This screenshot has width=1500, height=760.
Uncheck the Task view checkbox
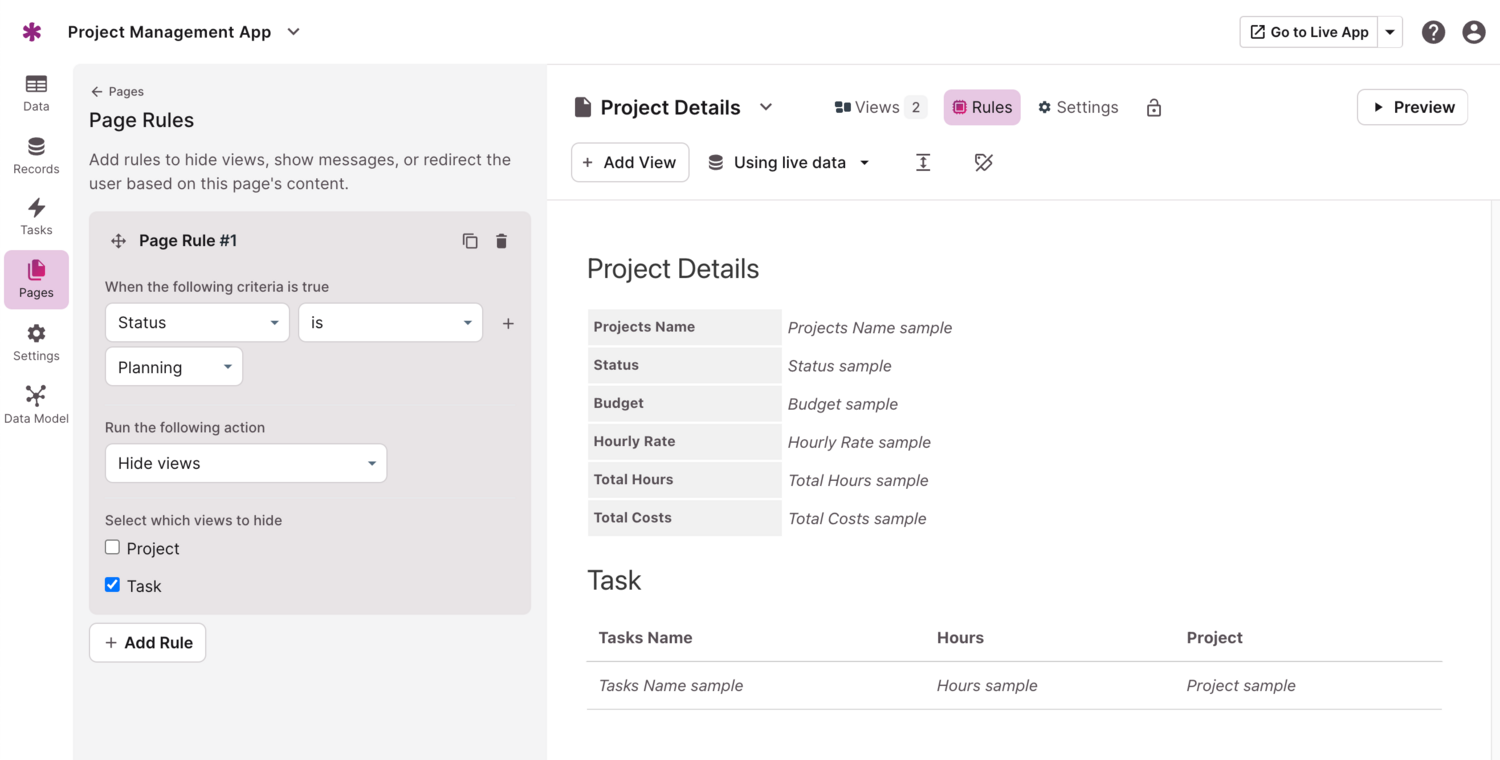tap(113, 585)
